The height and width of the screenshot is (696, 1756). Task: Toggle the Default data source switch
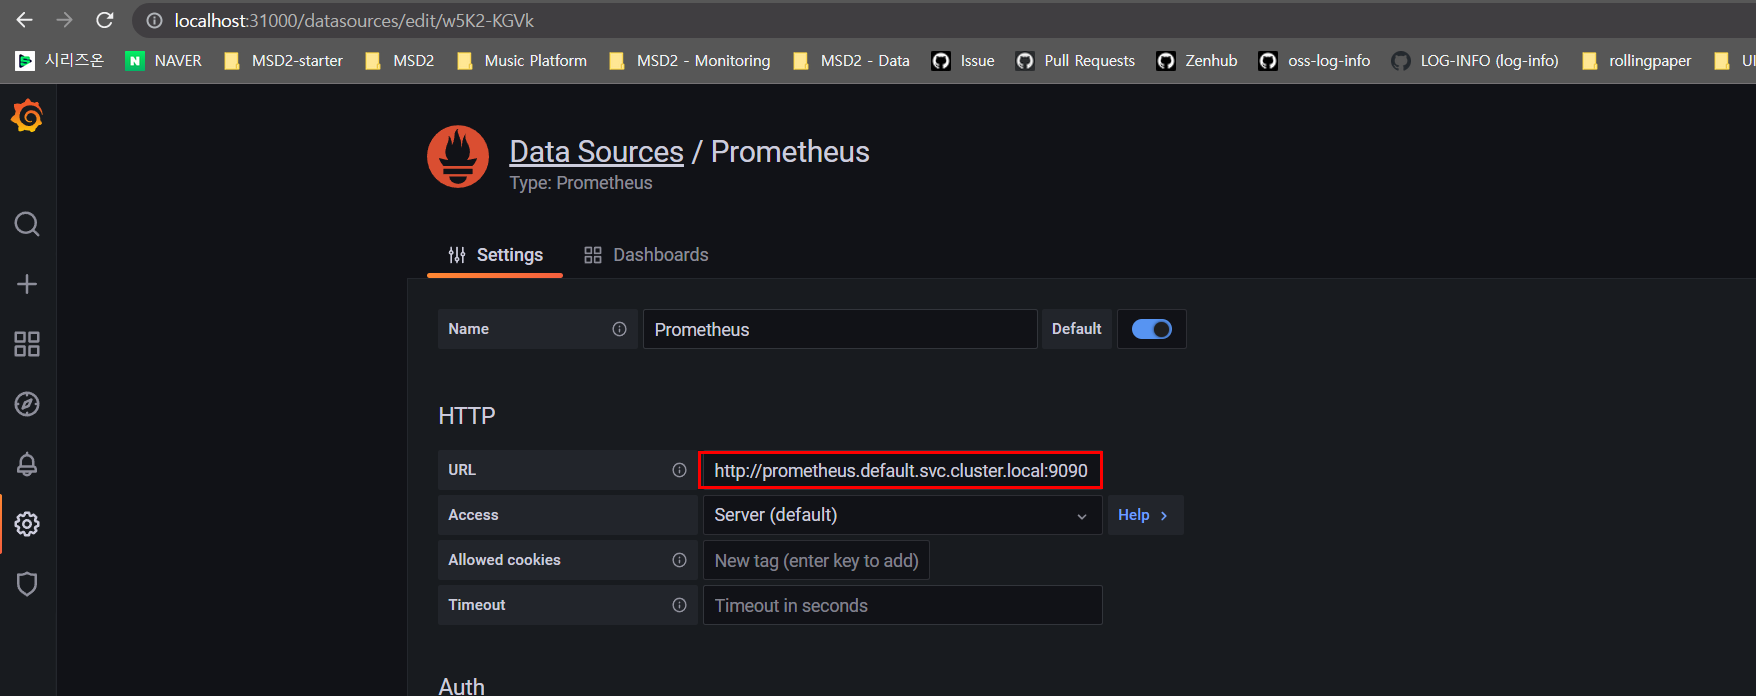click(1151, 329)
